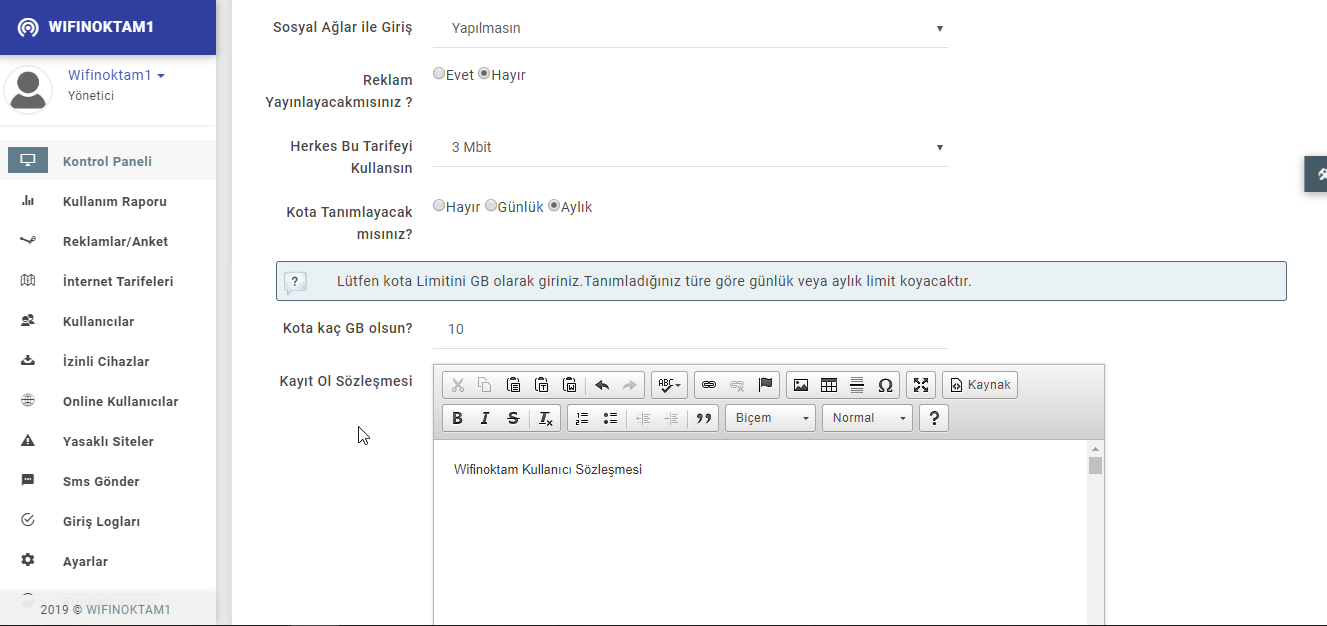
Task: Click the editor scrollbar up arrow
Action: click(x=1095, y=449)
